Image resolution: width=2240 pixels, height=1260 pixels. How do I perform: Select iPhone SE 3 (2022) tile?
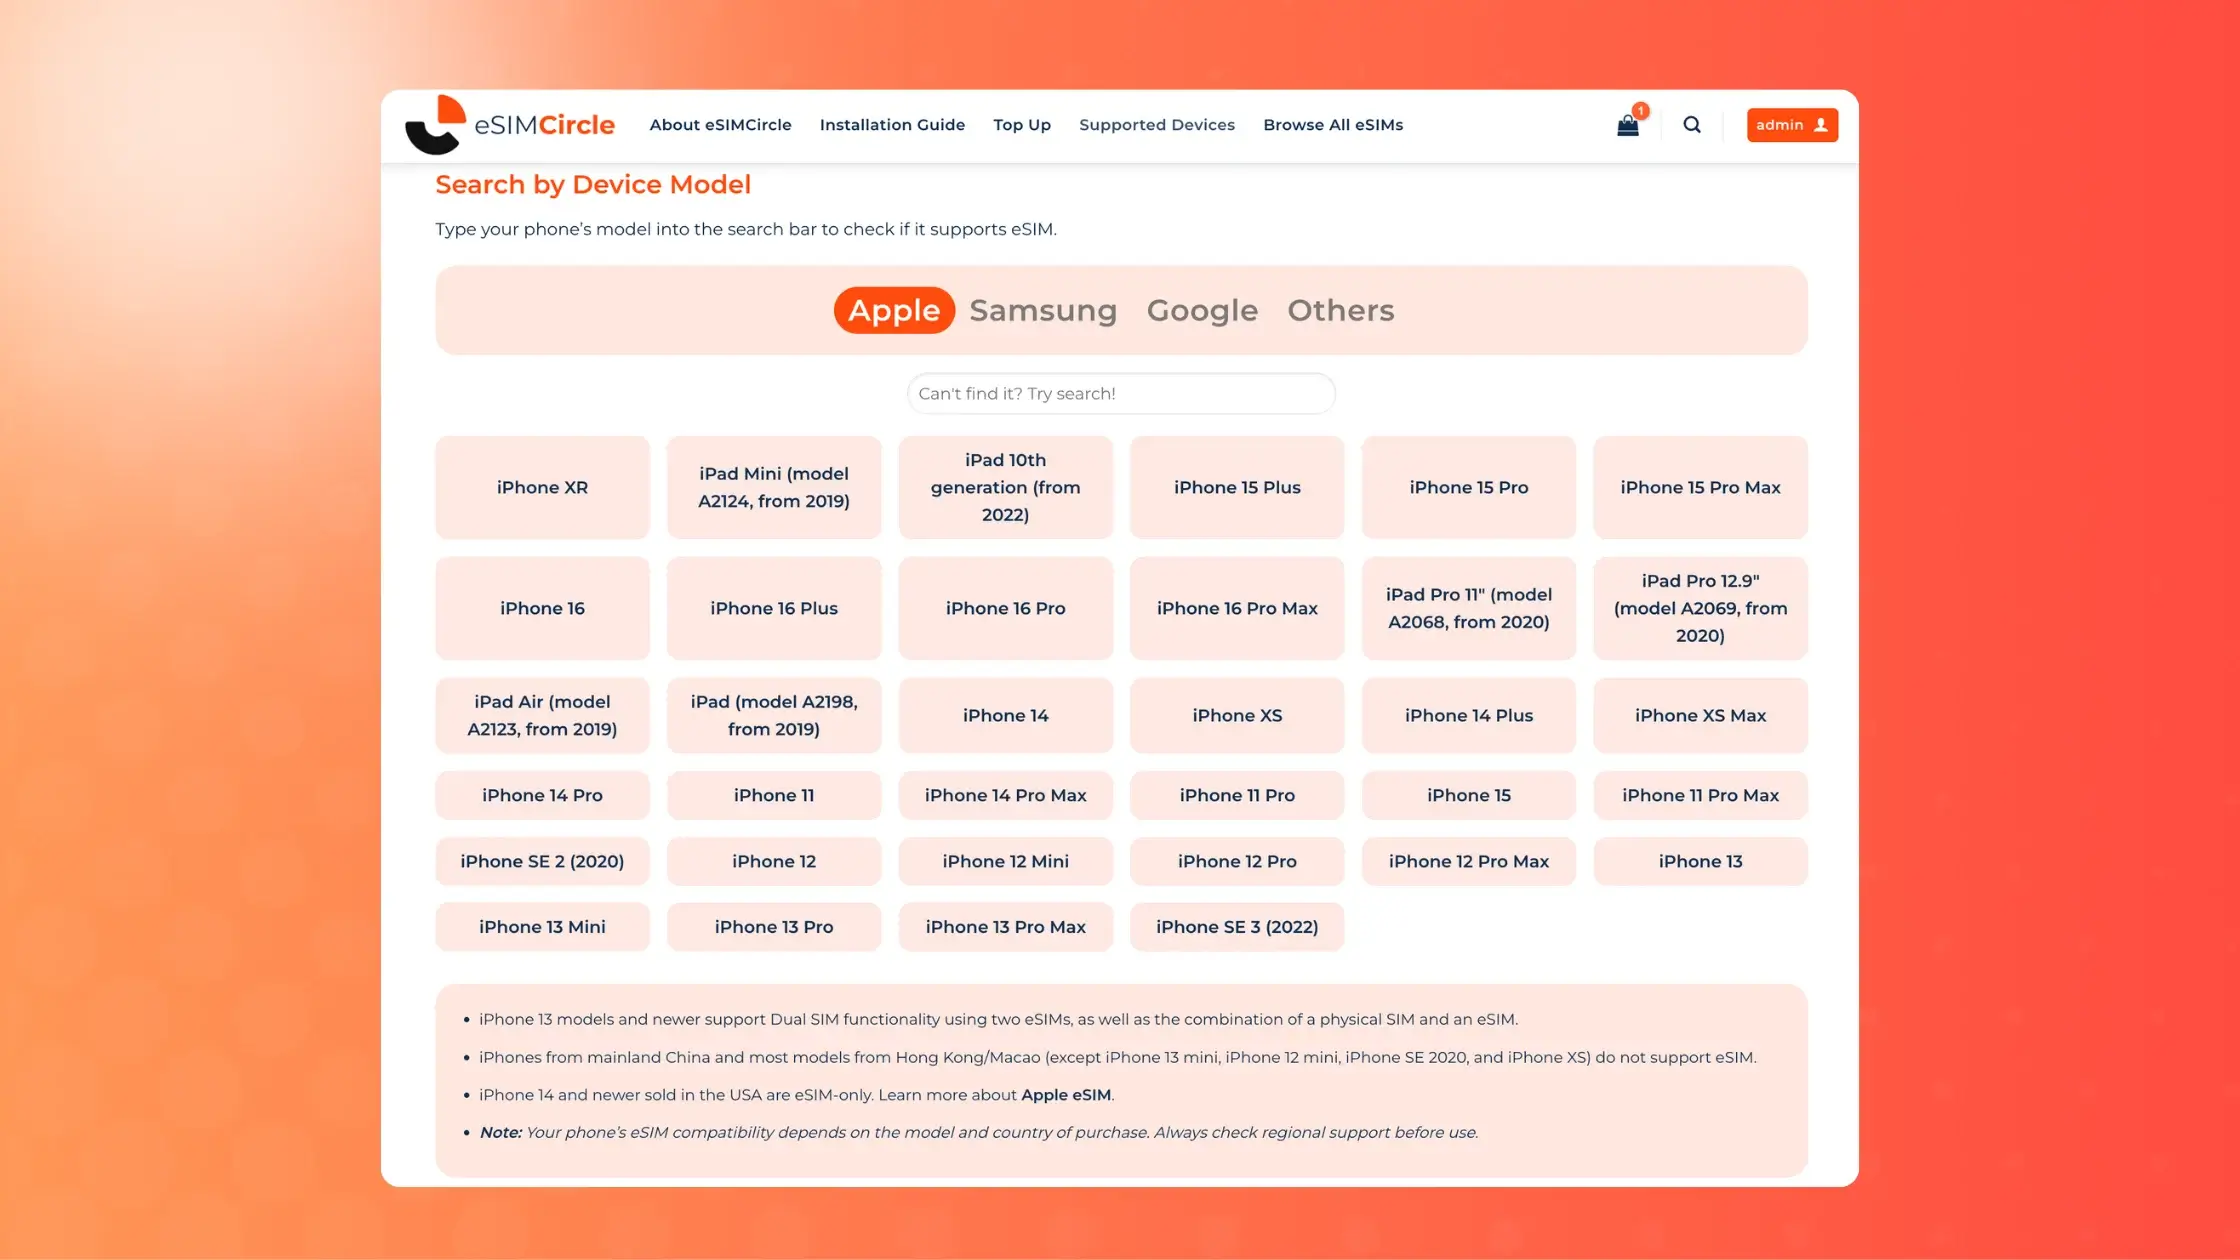coord(1236,927)
